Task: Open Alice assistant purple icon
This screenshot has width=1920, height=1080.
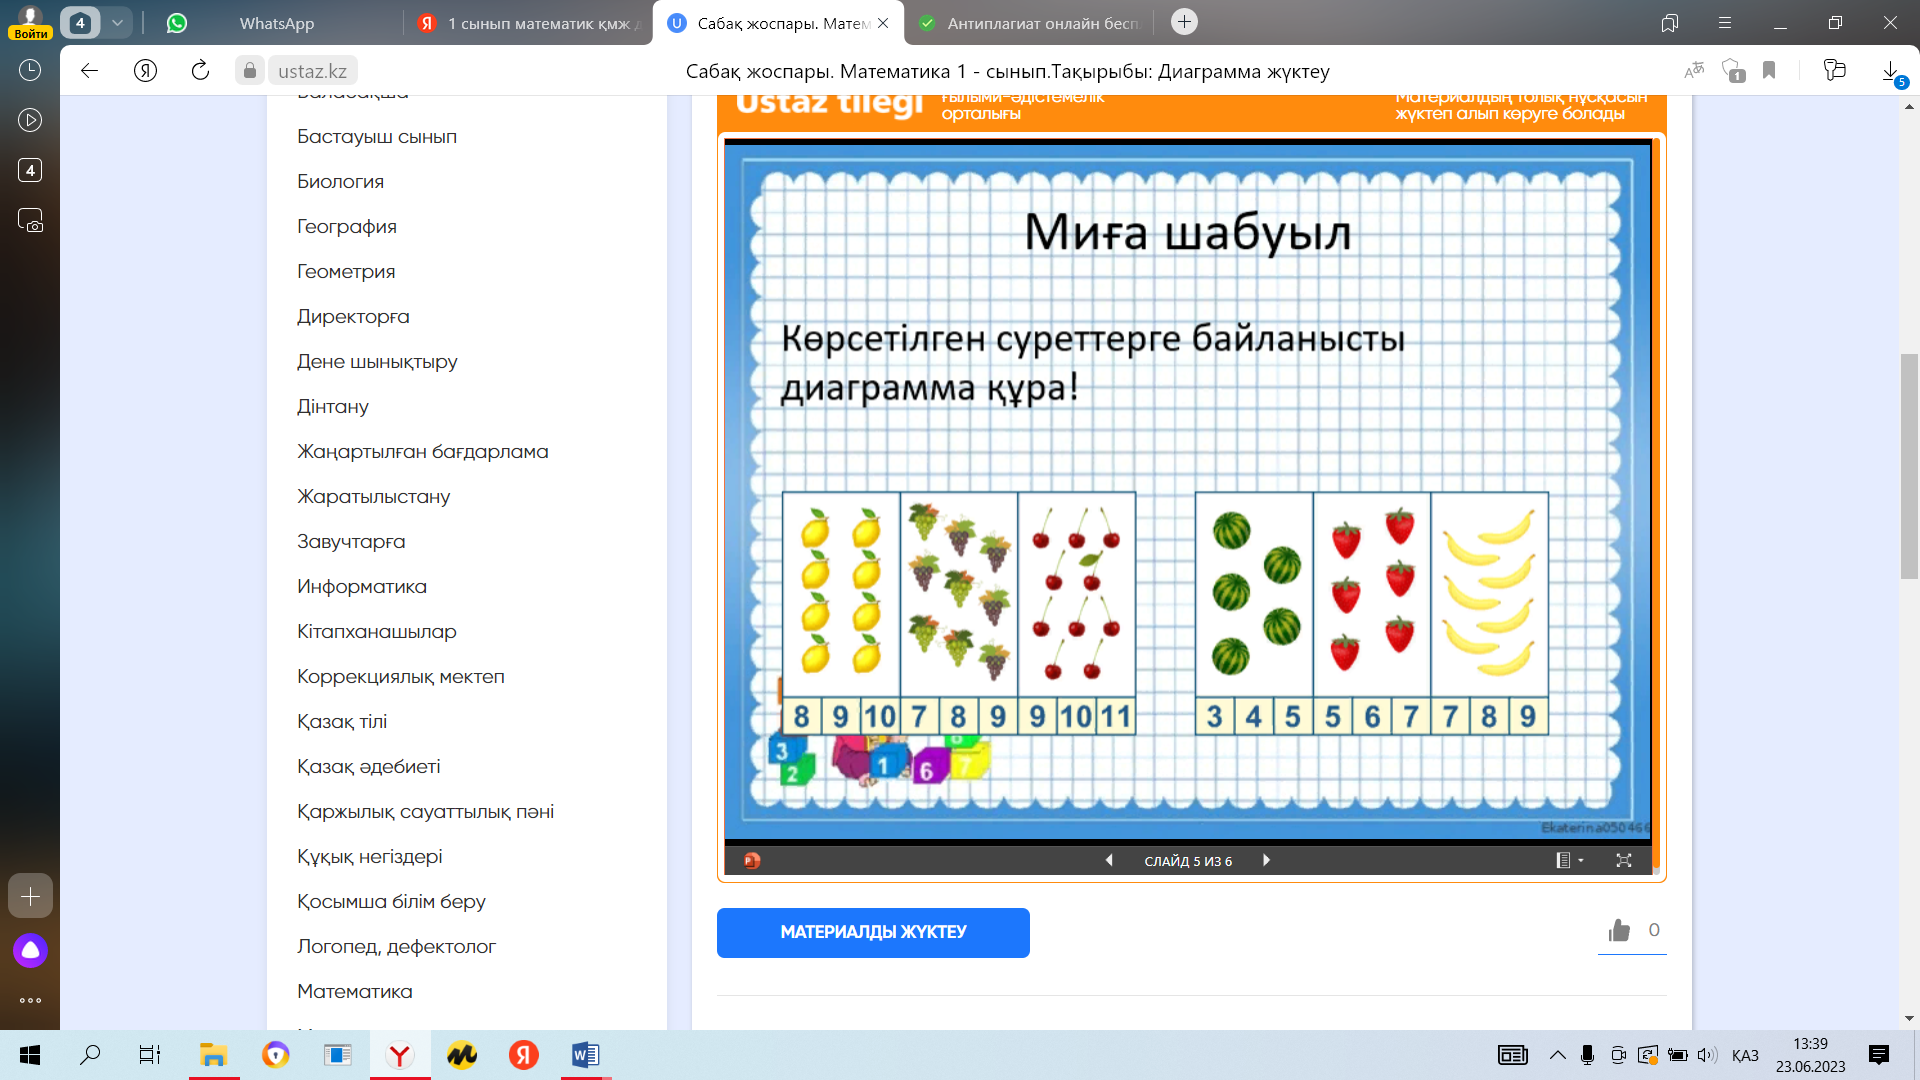Action: click(30, 950)
